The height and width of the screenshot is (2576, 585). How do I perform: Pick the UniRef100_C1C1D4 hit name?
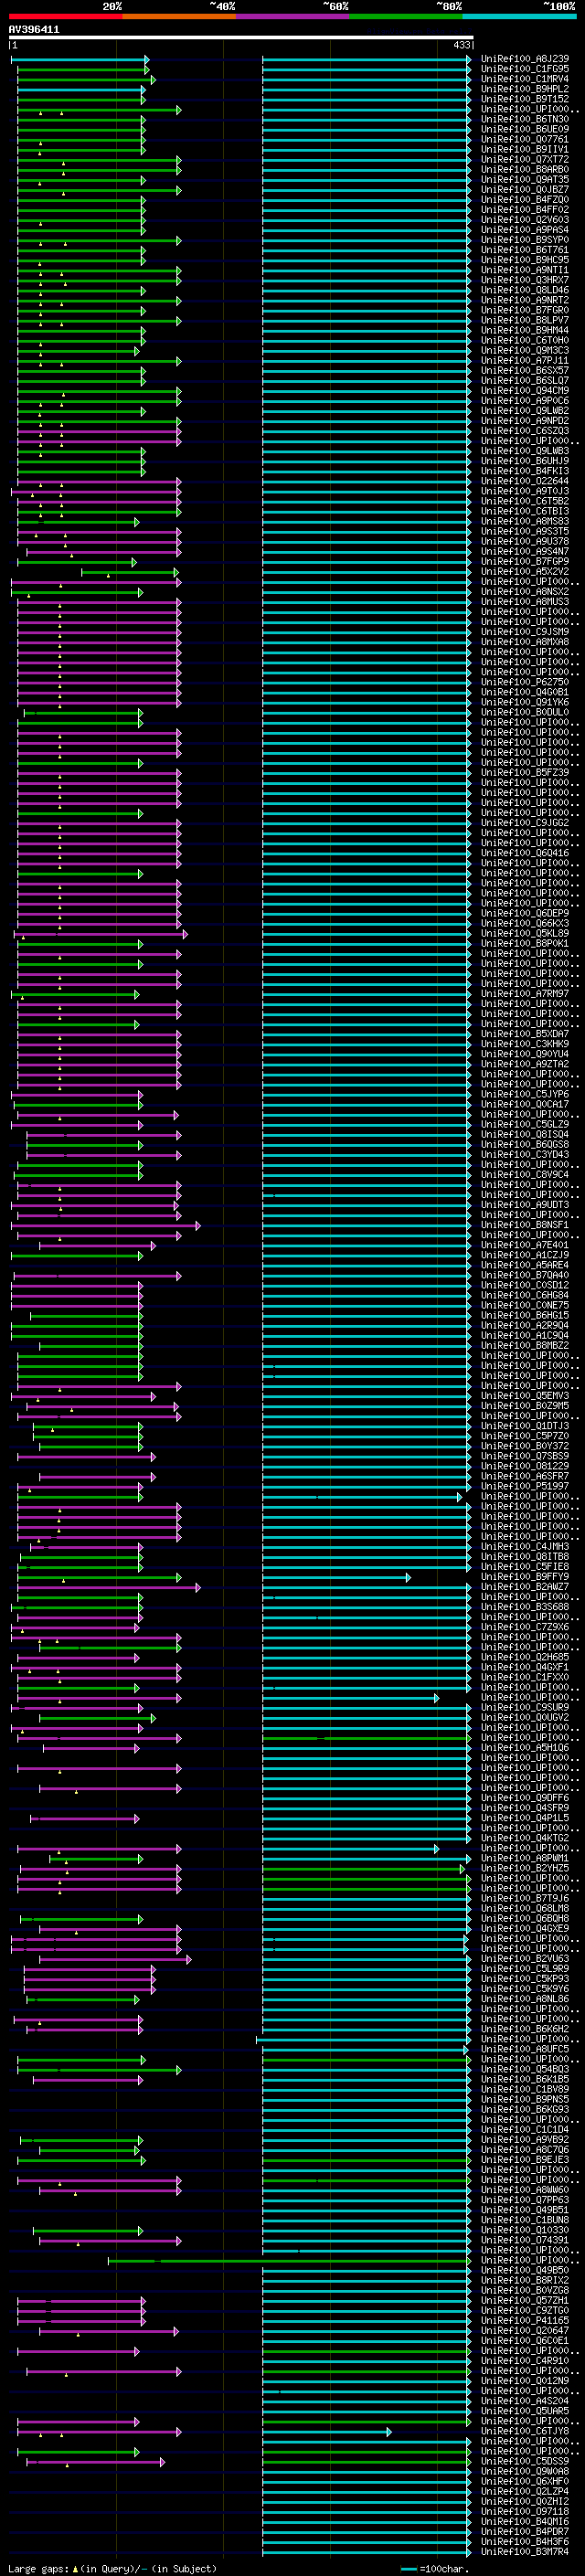point(525,2129)
